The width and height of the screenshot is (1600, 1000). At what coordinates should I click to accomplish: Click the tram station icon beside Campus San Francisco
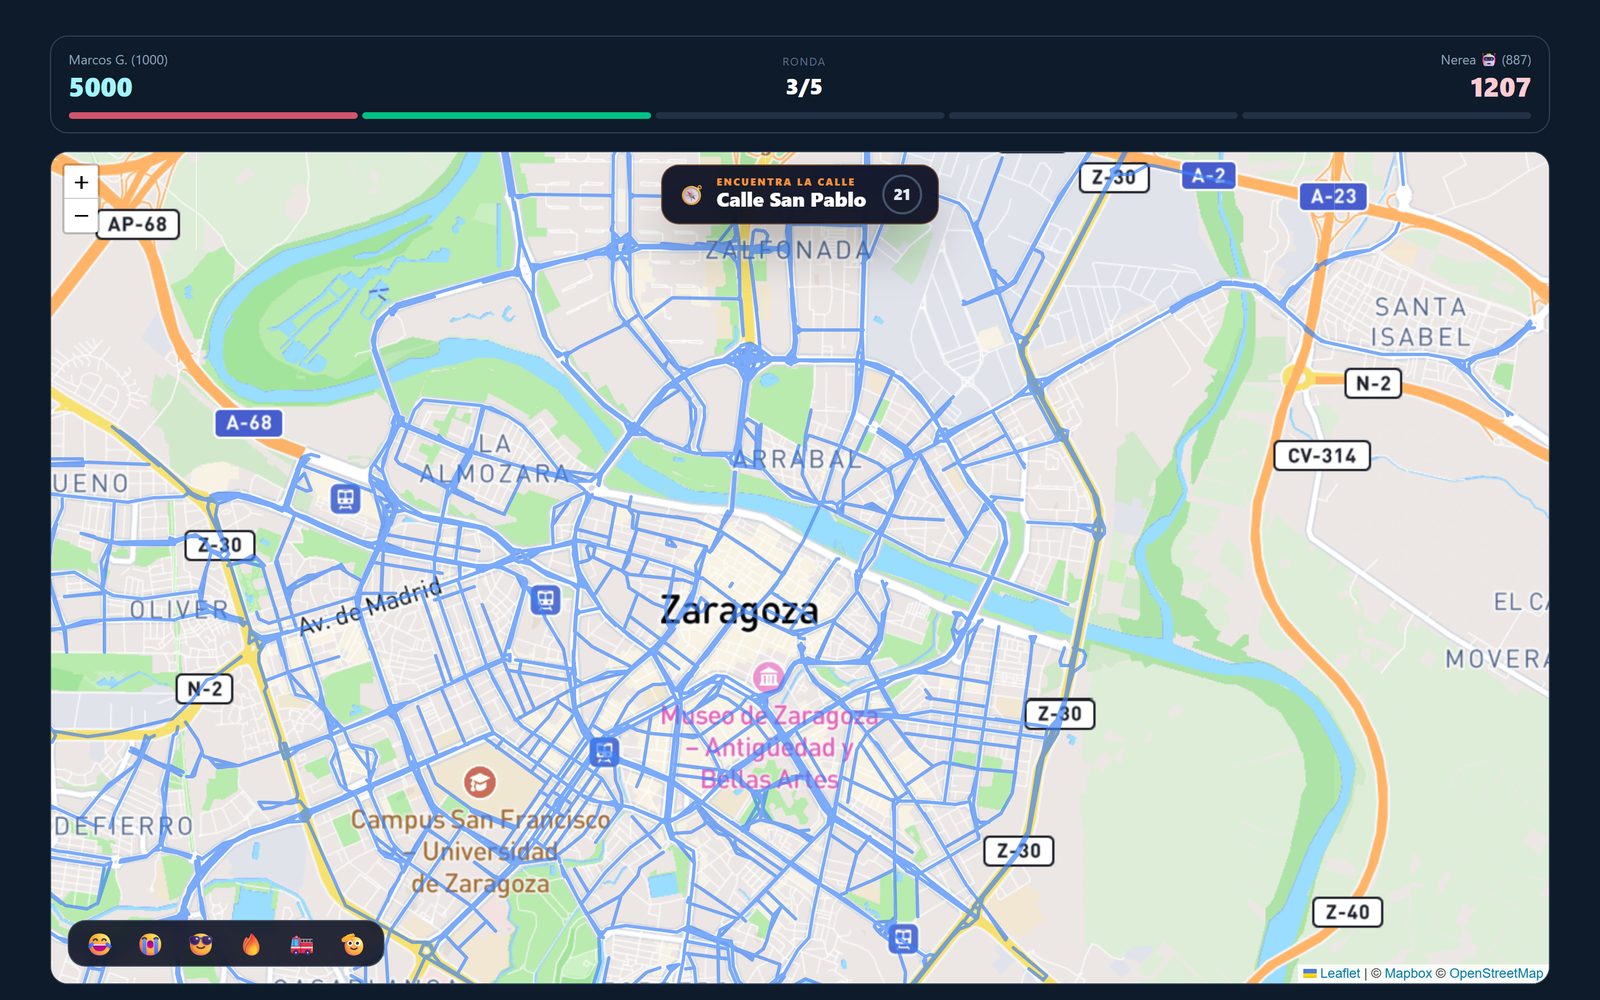pyautogui.click(x=604, y=751)
